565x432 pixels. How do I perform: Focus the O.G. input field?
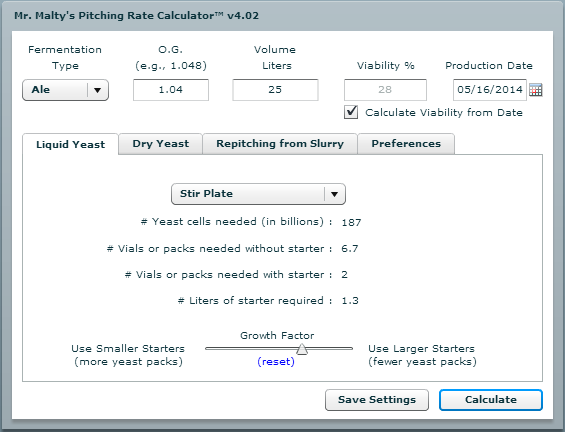171,90
